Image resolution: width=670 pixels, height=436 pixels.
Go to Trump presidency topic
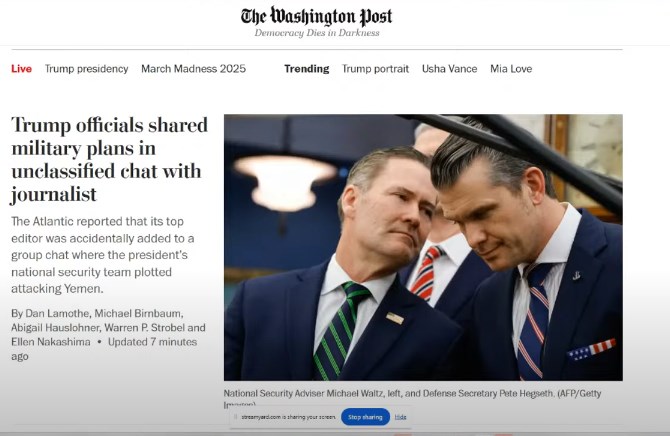87,69
